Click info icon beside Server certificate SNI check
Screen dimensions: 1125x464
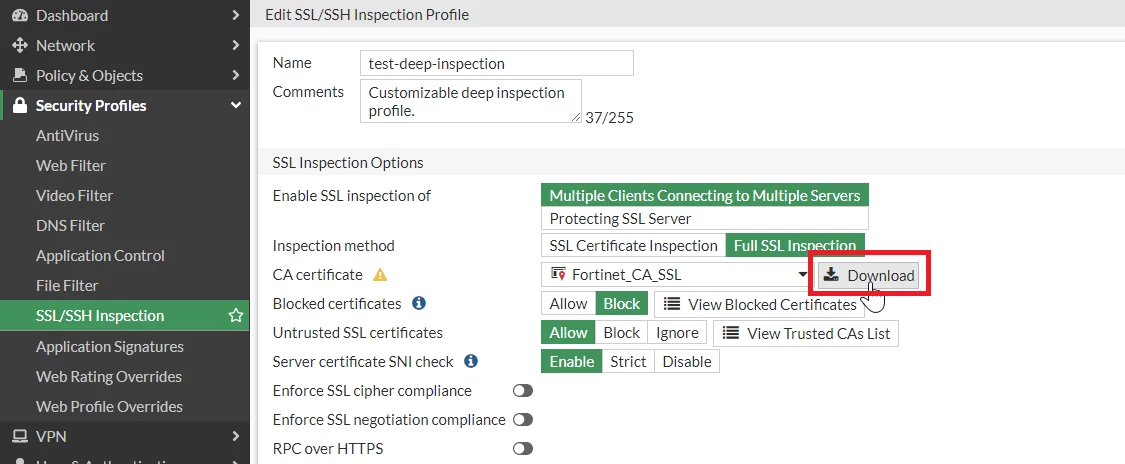(471, 361)
